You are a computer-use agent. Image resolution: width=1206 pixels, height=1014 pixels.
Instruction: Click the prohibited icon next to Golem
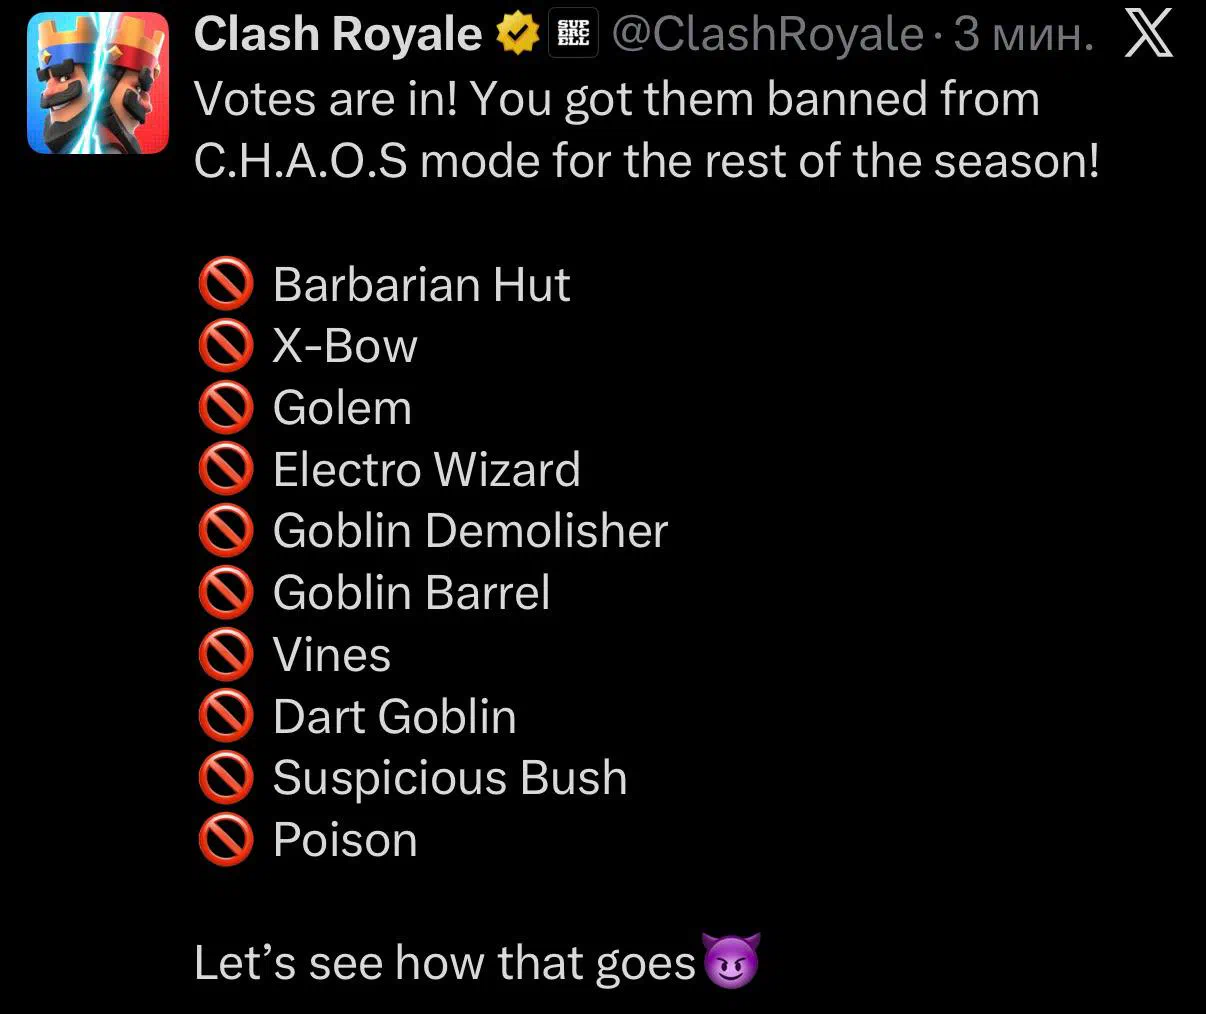coord(226,409)
